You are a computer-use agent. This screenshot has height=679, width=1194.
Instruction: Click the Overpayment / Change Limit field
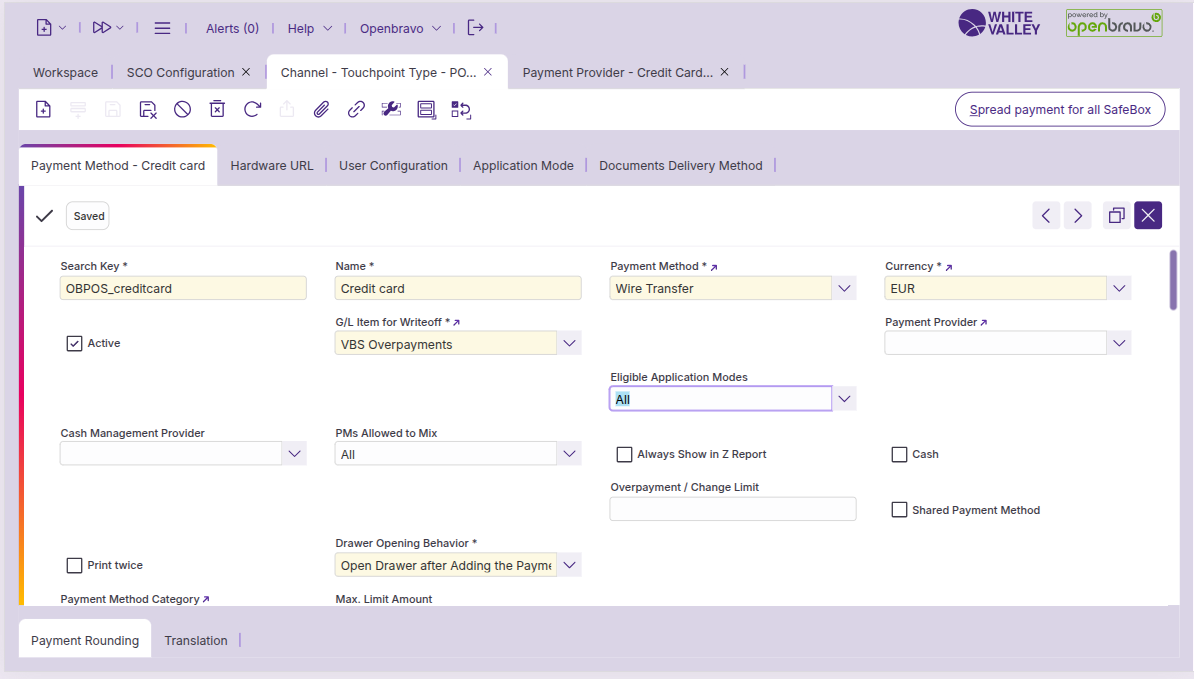tap(732, 509)
